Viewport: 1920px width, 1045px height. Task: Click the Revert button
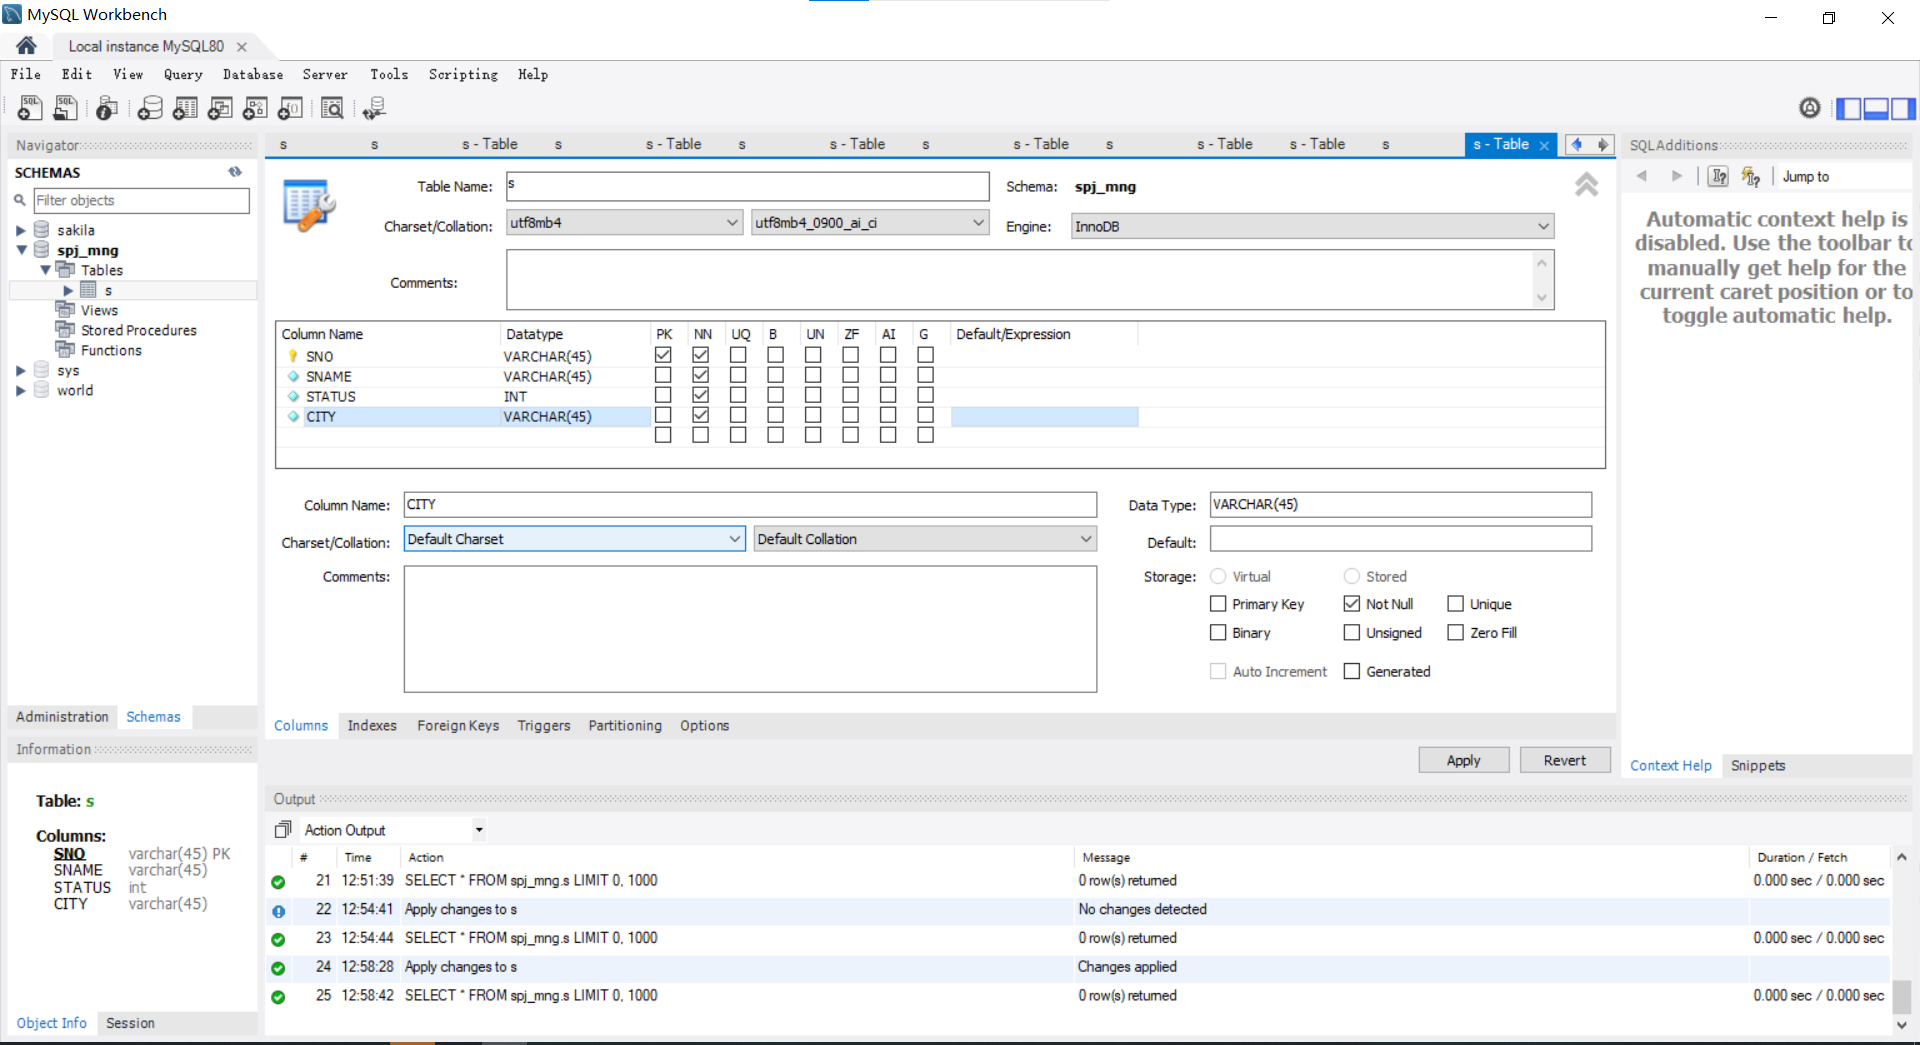1565,760
